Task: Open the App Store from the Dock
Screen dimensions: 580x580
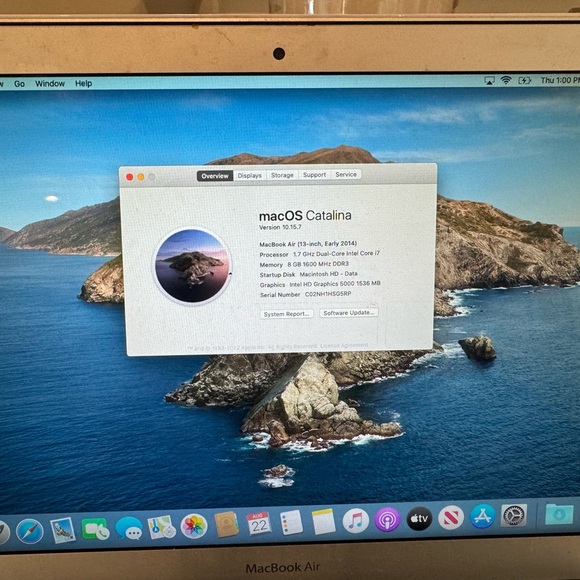Action: pos(482,516)
